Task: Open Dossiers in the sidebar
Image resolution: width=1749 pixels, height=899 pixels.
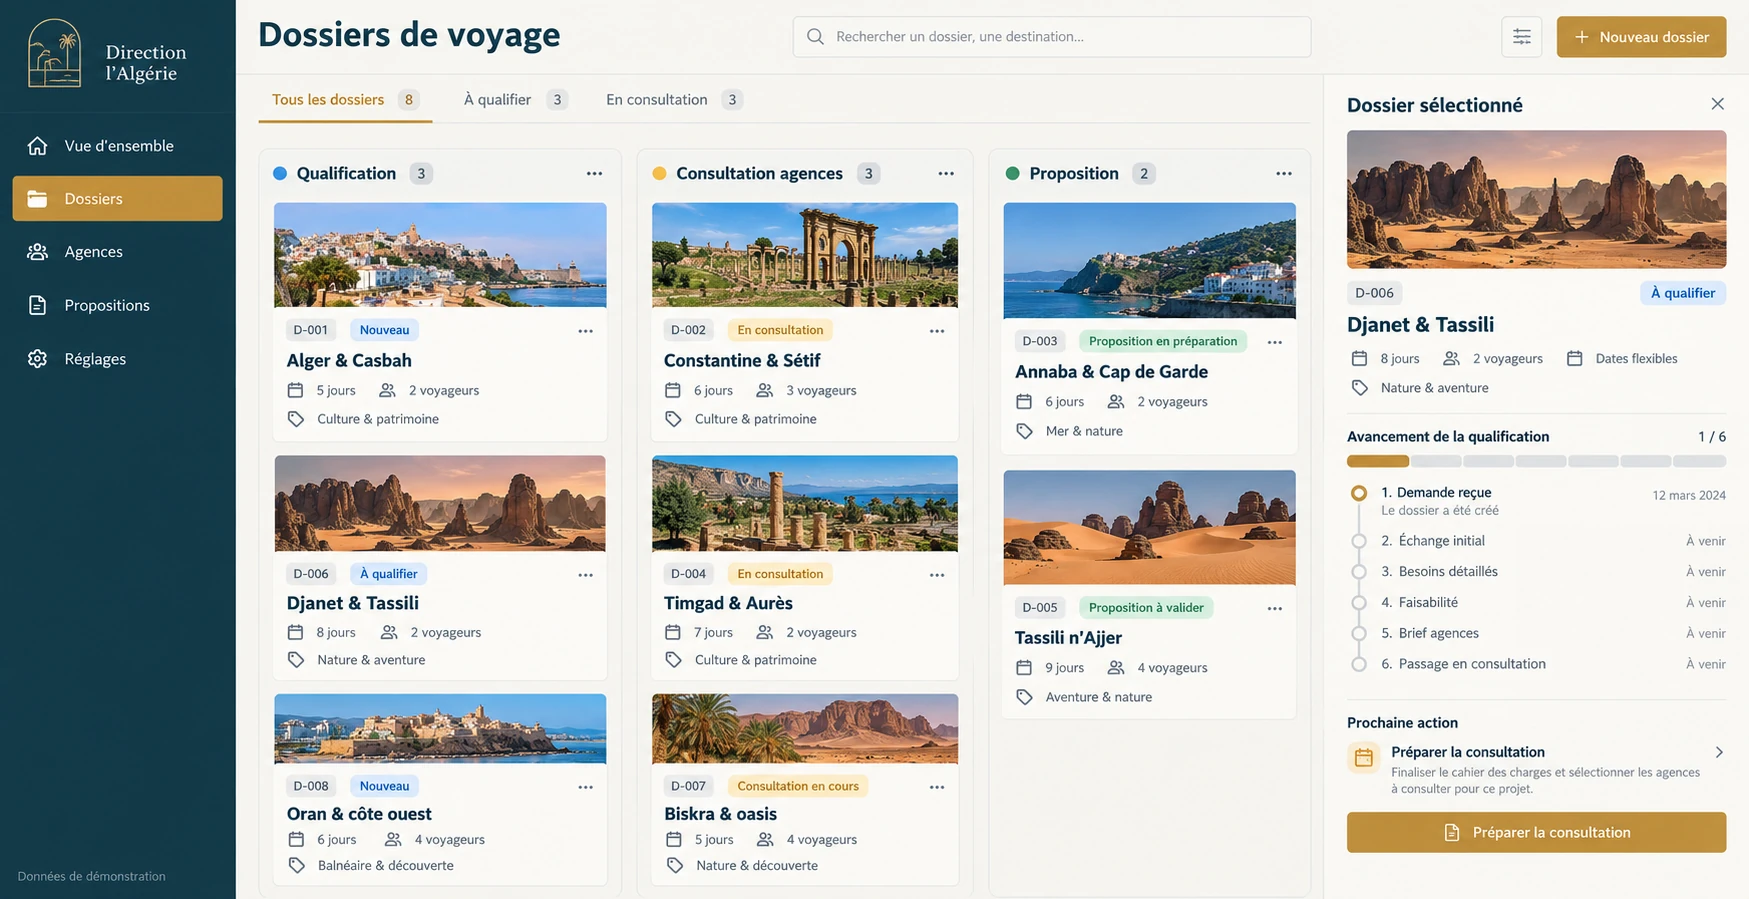Action: [117, 199]
